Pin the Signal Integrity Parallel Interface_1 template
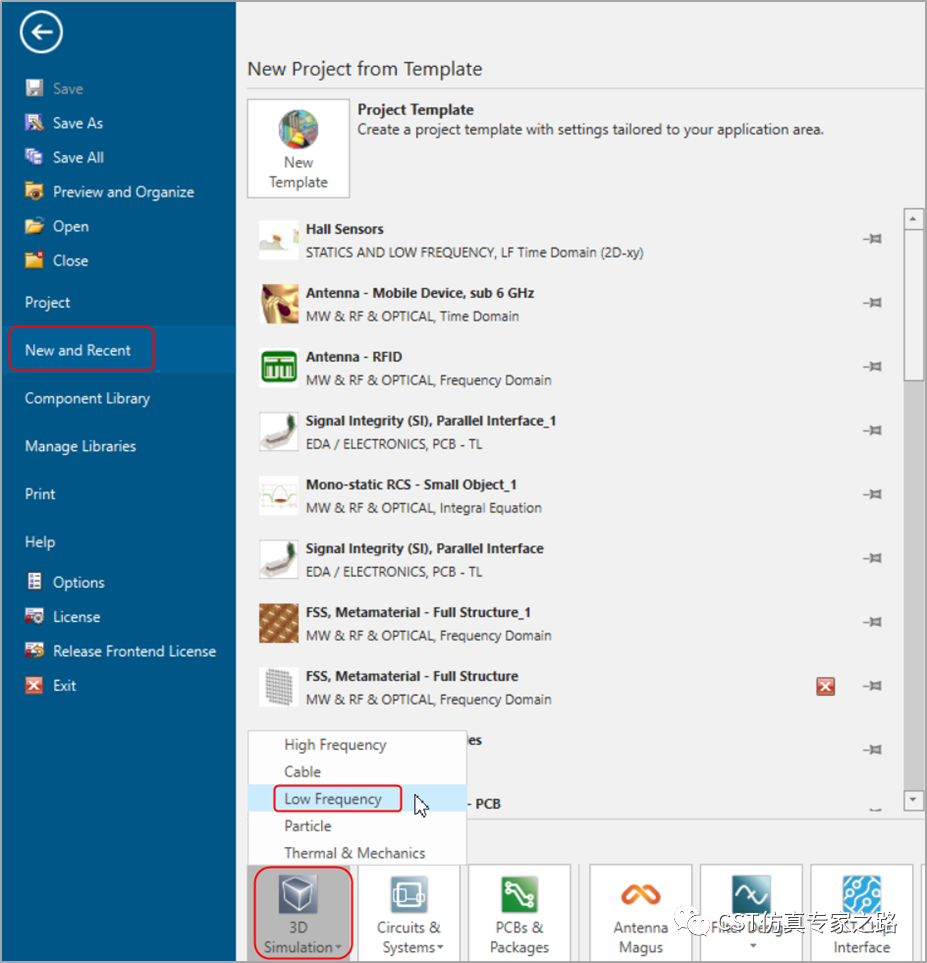Screen dimensions: 927x963 pyautogui.click(x=872, y=431)
